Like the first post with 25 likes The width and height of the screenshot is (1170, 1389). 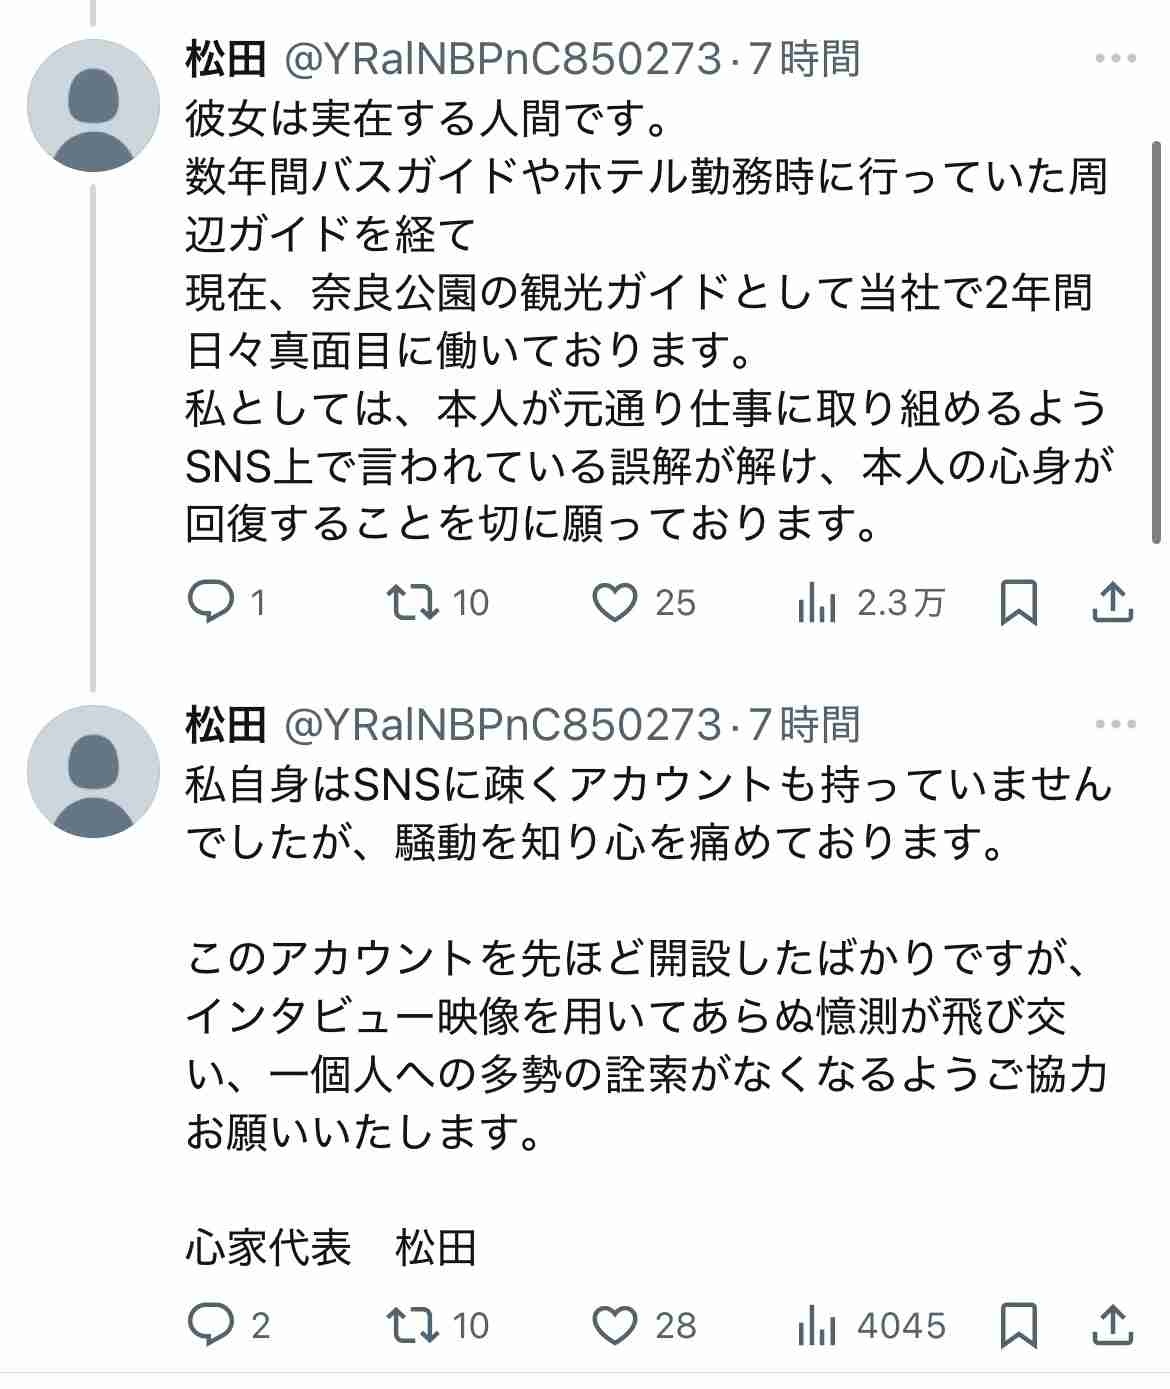[x=614, y=602]
